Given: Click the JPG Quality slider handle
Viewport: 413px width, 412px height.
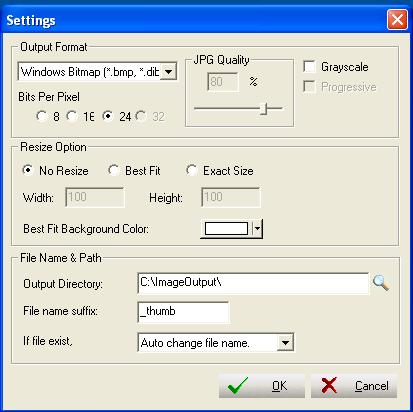Looking at the screenshot, I should coord(264,108).
